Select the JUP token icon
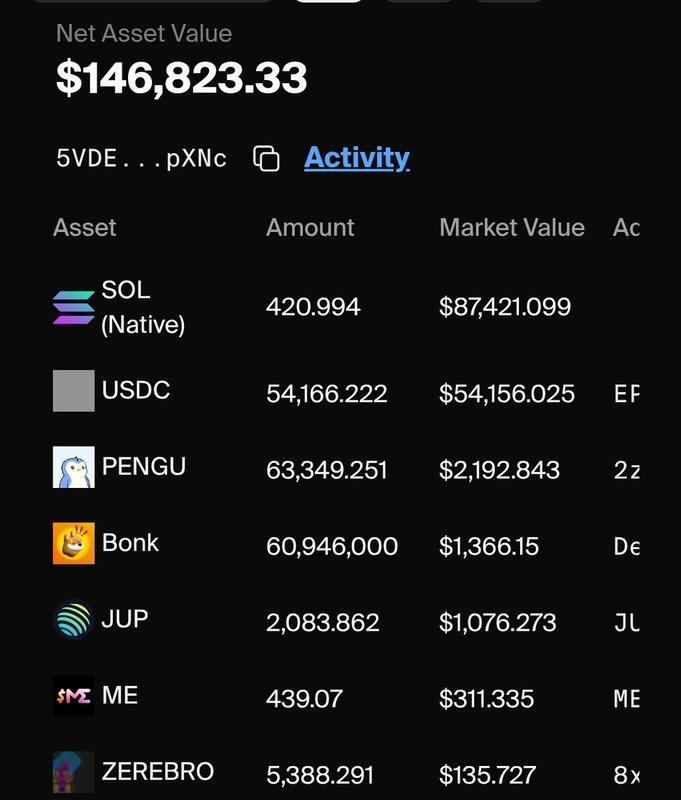Image resolution: width=681 pixels, height=800 pixels. (74, 619)
